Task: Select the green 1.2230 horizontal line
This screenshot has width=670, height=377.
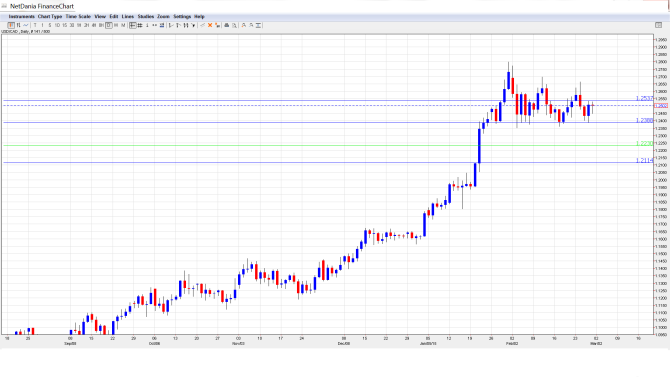Action: point(328,146)
